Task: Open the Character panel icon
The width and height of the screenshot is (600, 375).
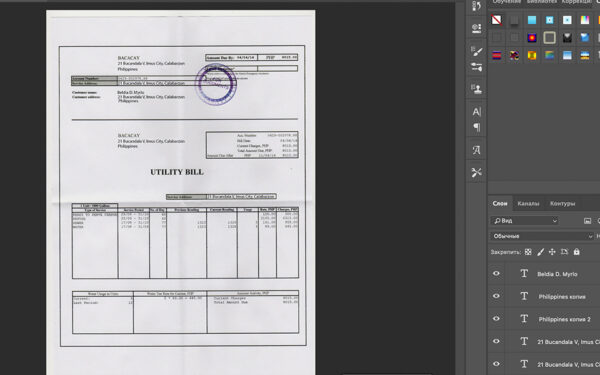Action: pyautogui.click(x=476, y=112)
